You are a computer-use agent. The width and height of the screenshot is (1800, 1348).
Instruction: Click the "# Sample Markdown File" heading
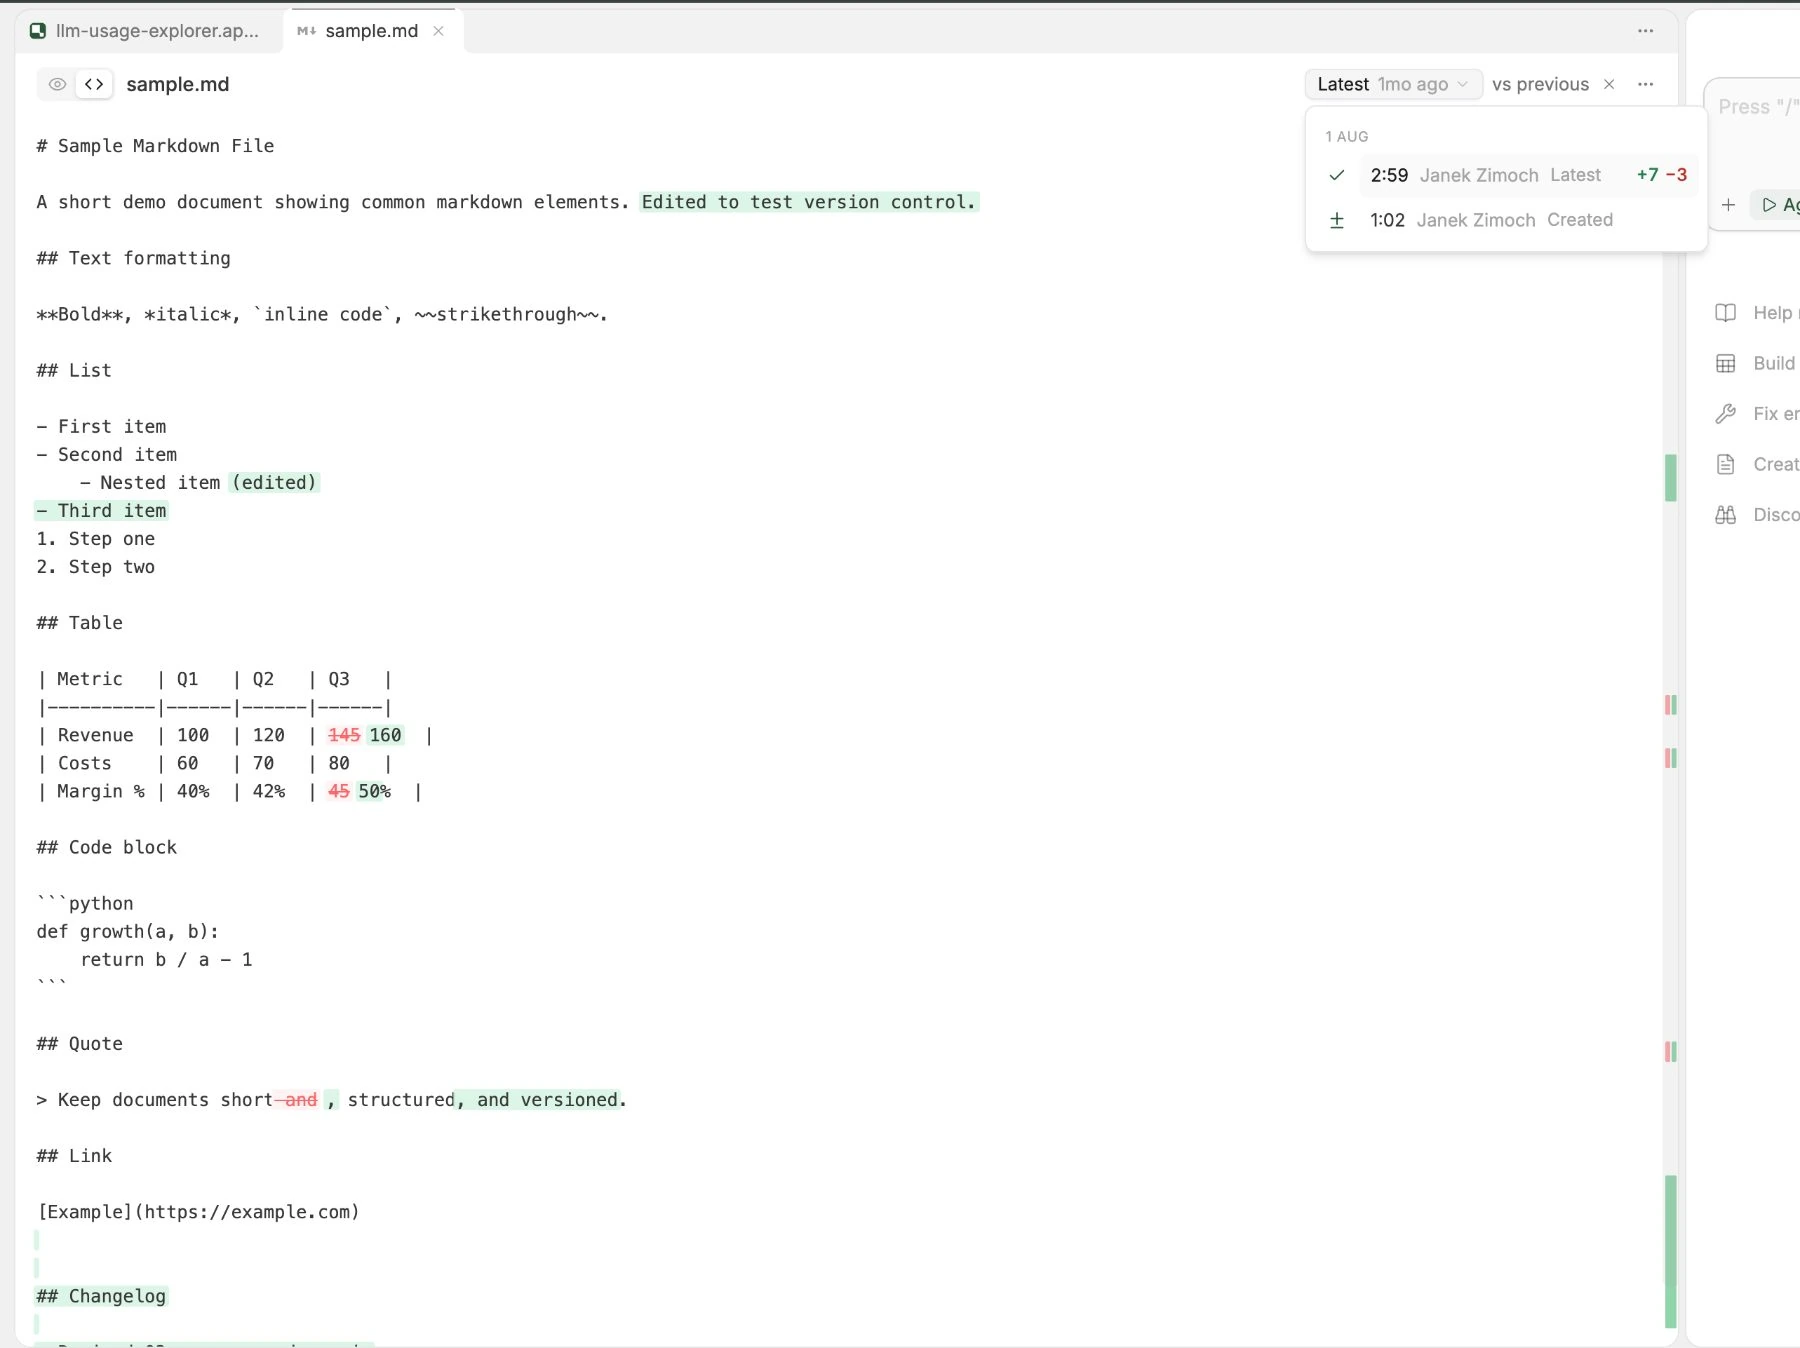(x=155, y=146)
